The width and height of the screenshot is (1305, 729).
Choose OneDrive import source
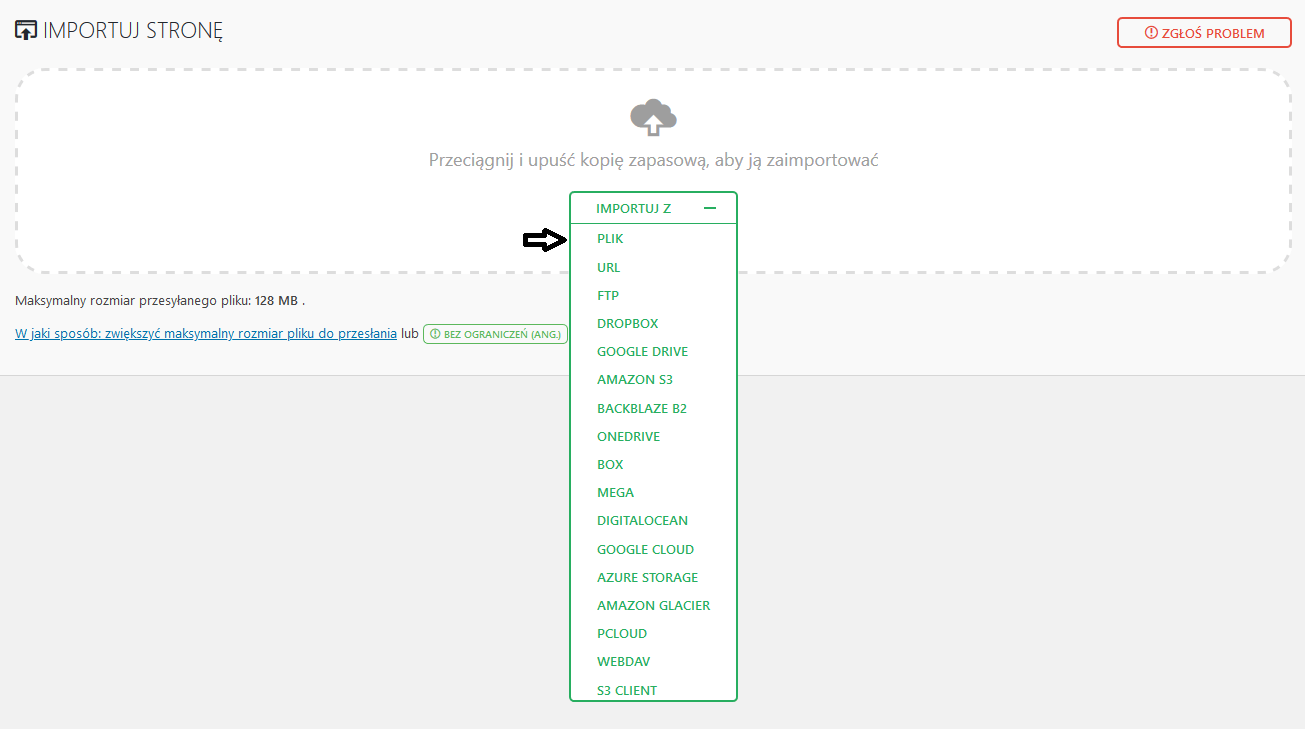(628, 437)
